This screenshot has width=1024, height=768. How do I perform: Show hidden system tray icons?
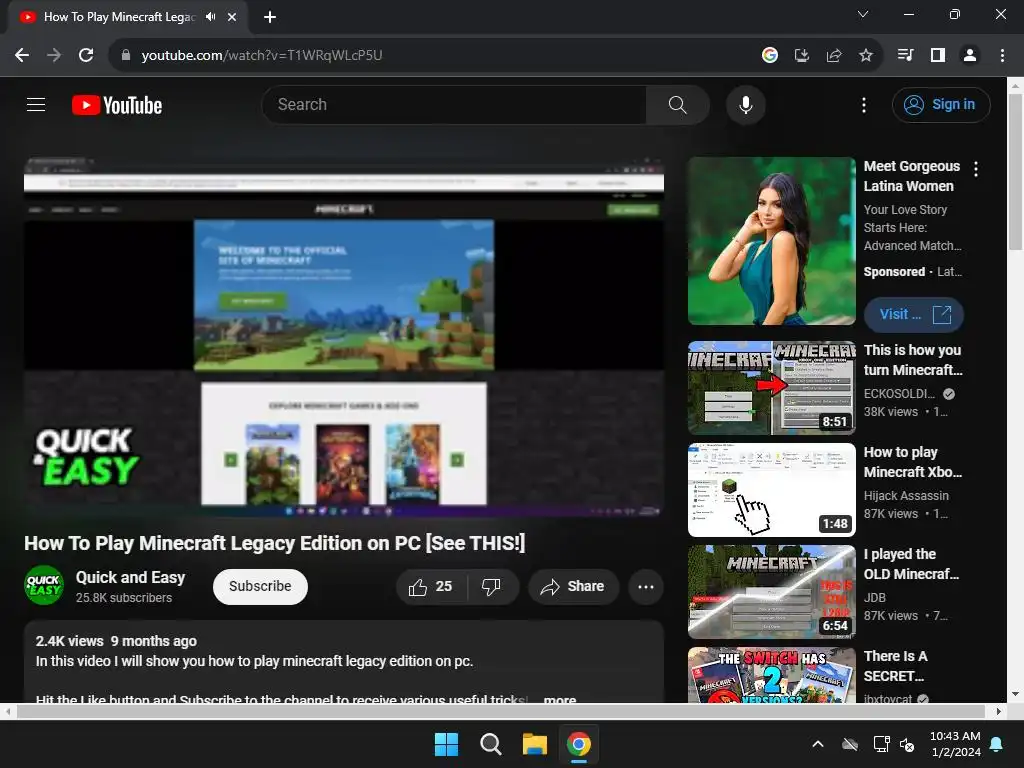(x=818, y=744)
